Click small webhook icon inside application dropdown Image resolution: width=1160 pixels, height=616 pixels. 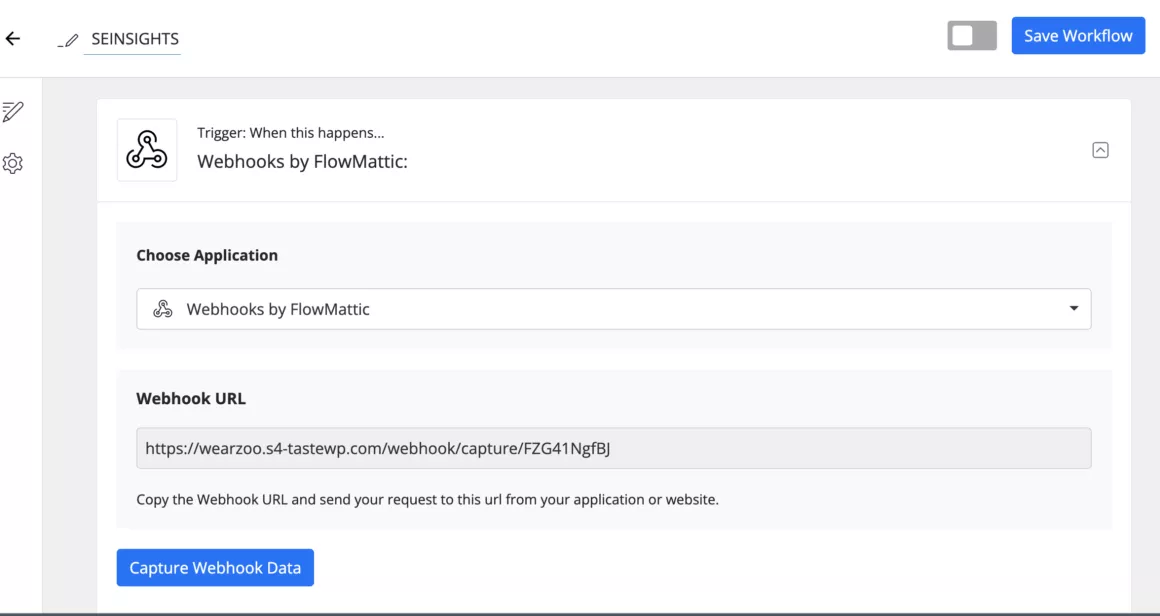162,309
